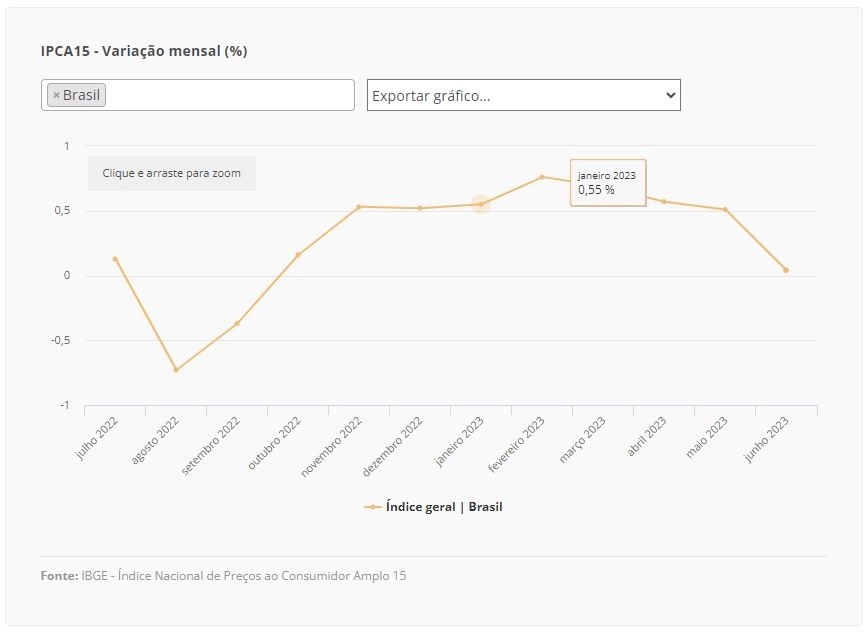Select the julho 2022 data point
The image size is (868, 633).
coord(115,259)
